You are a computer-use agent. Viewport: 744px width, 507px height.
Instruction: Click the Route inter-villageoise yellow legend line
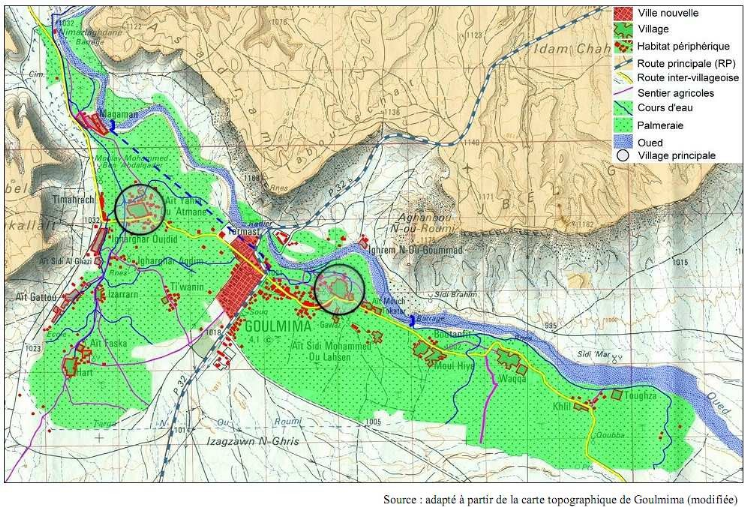[x=623, y=78]
